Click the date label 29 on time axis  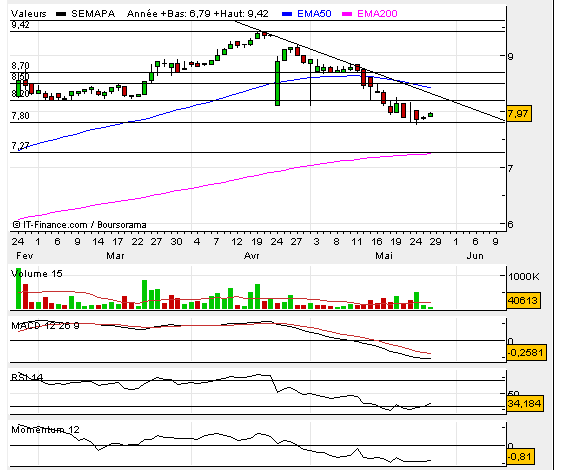435,242
